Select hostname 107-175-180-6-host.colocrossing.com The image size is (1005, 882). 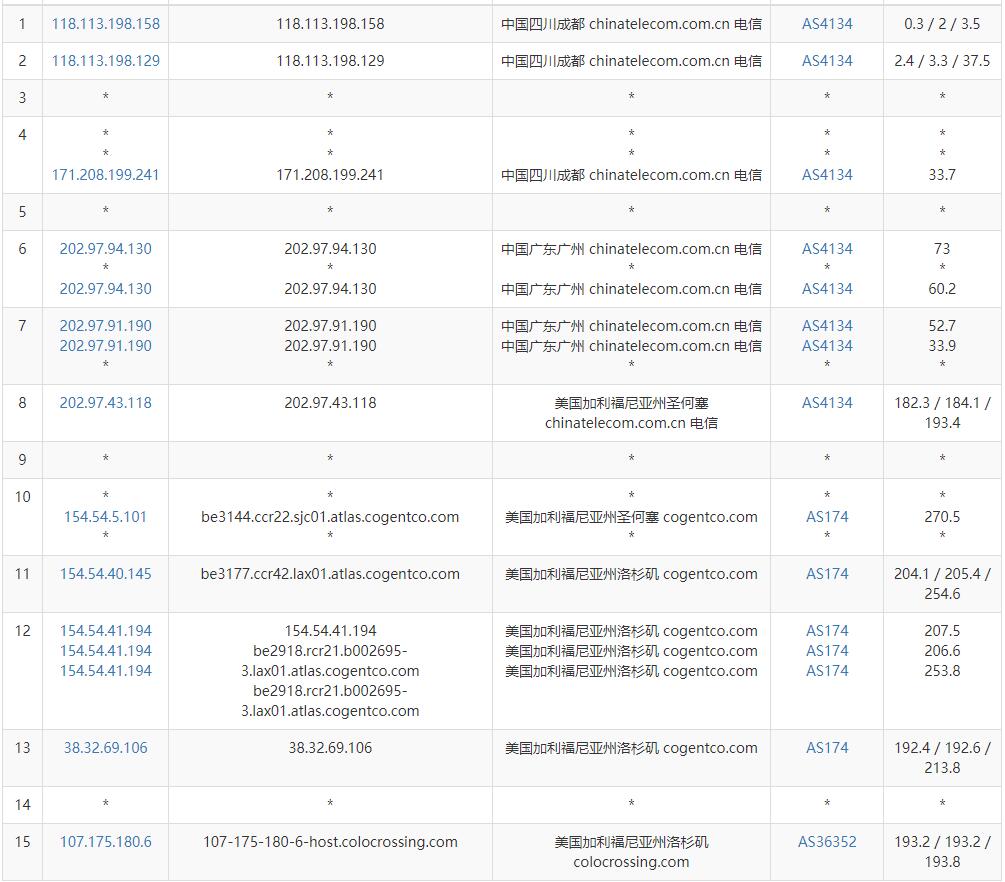click(x=330, y=842)
